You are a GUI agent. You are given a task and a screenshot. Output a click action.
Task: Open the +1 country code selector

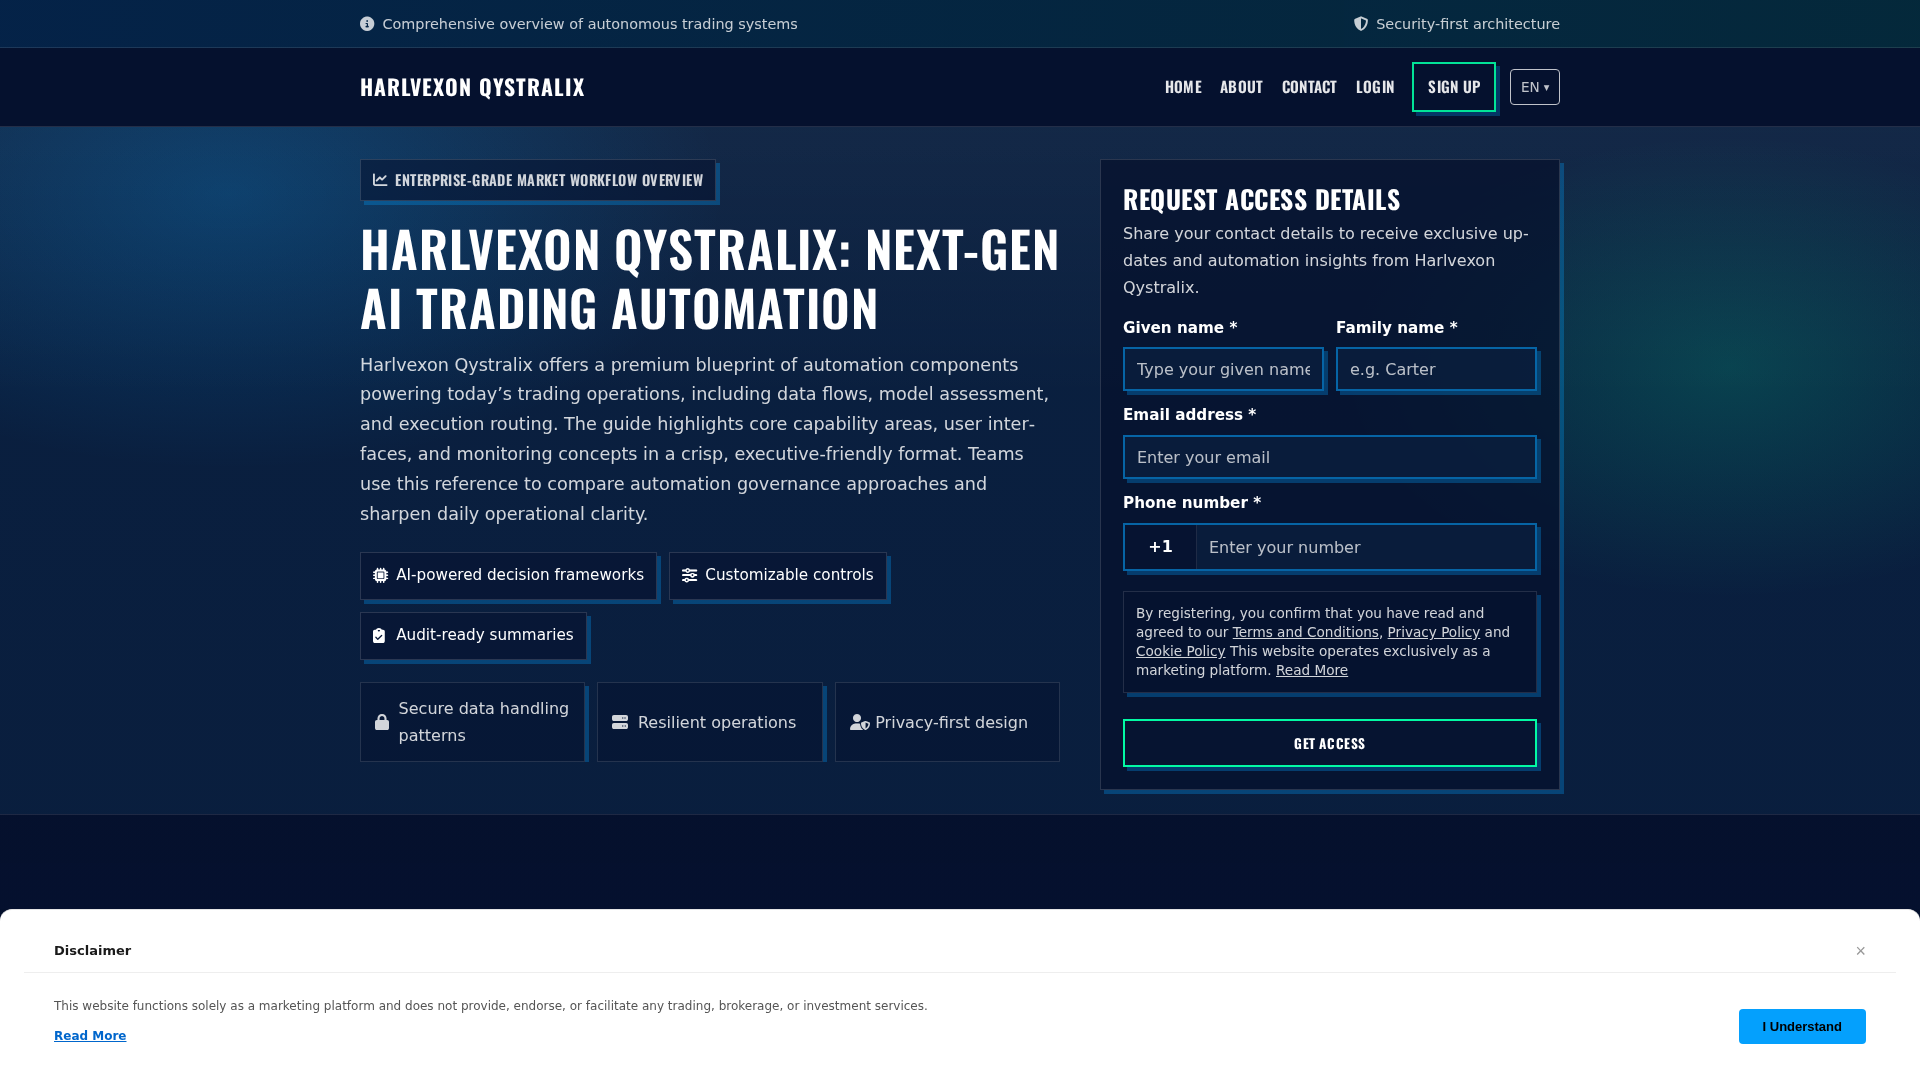[1160, 547]
